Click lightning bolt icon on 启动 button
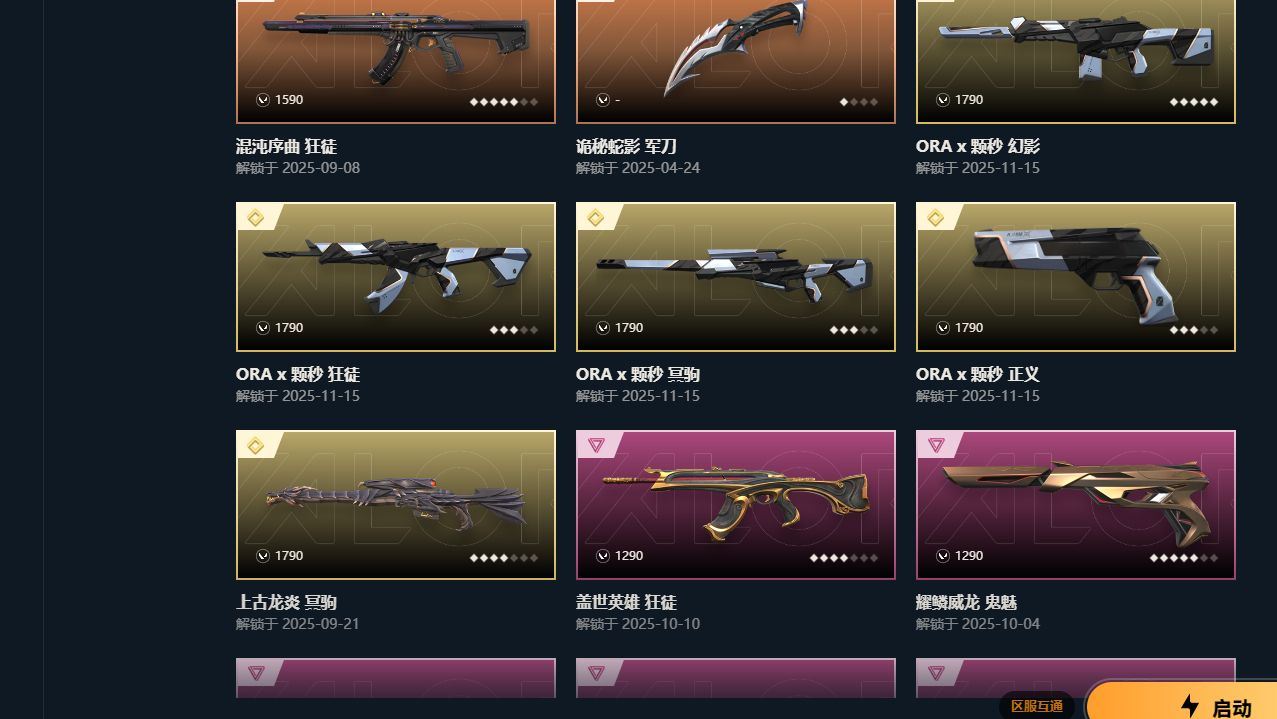1277x719 pixels. (x=1190, y=706)
